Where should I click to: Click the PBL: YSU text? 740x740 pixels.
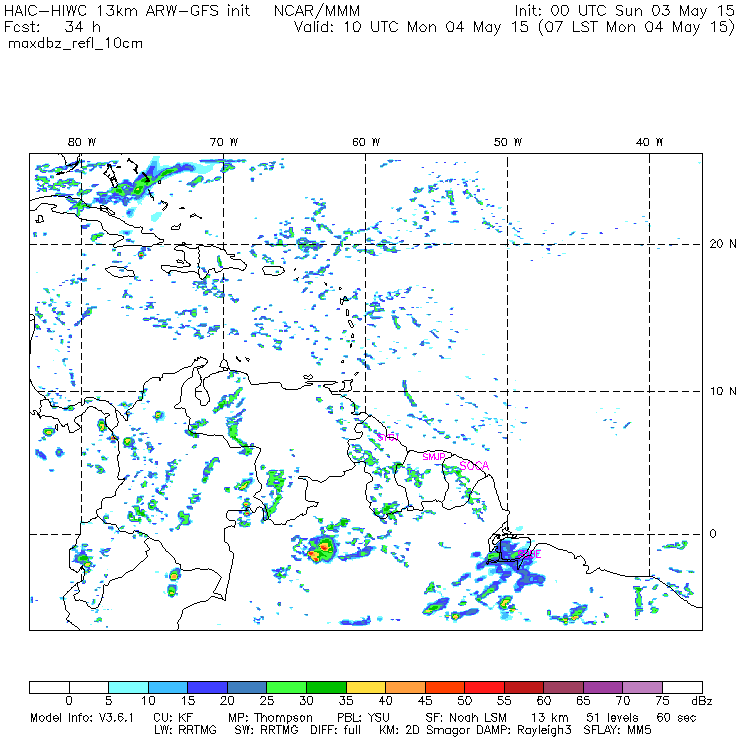(362, 718)
